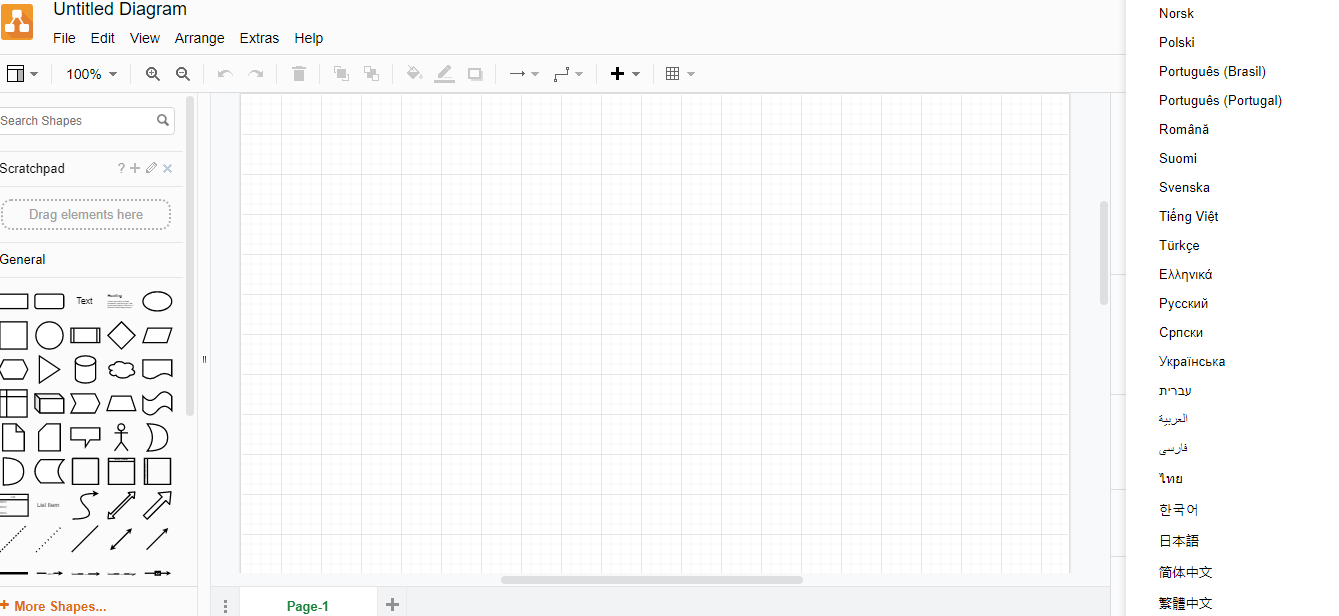Image resolution: width=1339 pixels, height=616 pixels.
Task: Click into the Search Shapes field
Action: tap(76, 120)
